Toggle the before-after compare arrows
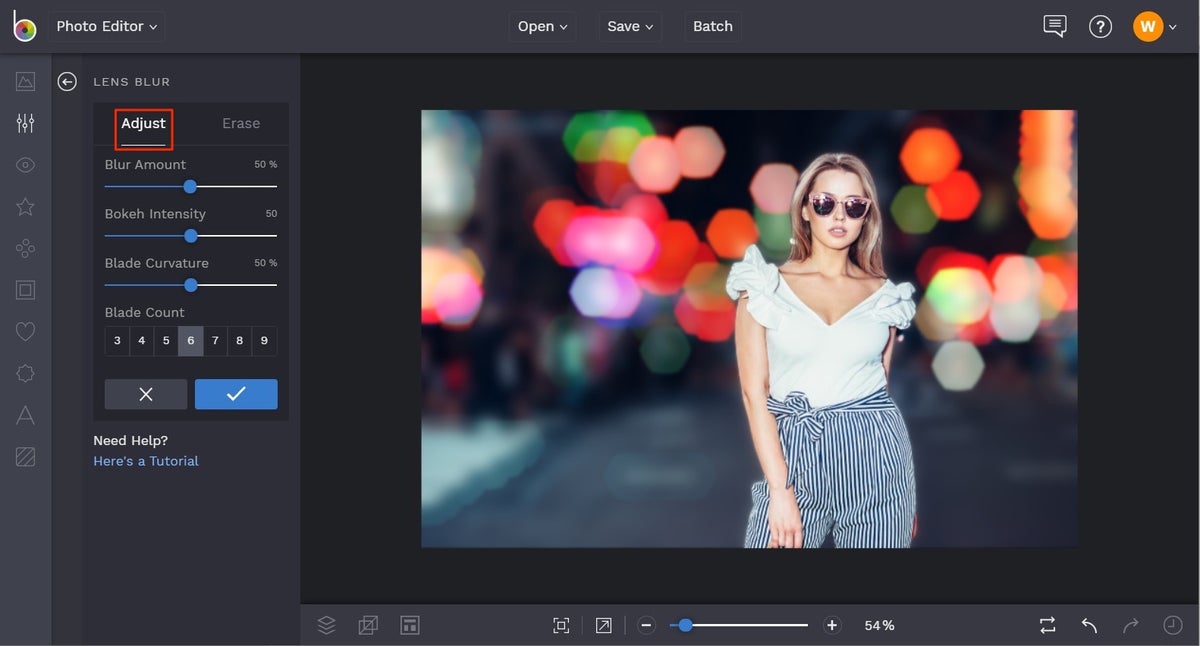Viewport: 1200px width, 646px height. pyautogui.click(x=1046, y=624)
